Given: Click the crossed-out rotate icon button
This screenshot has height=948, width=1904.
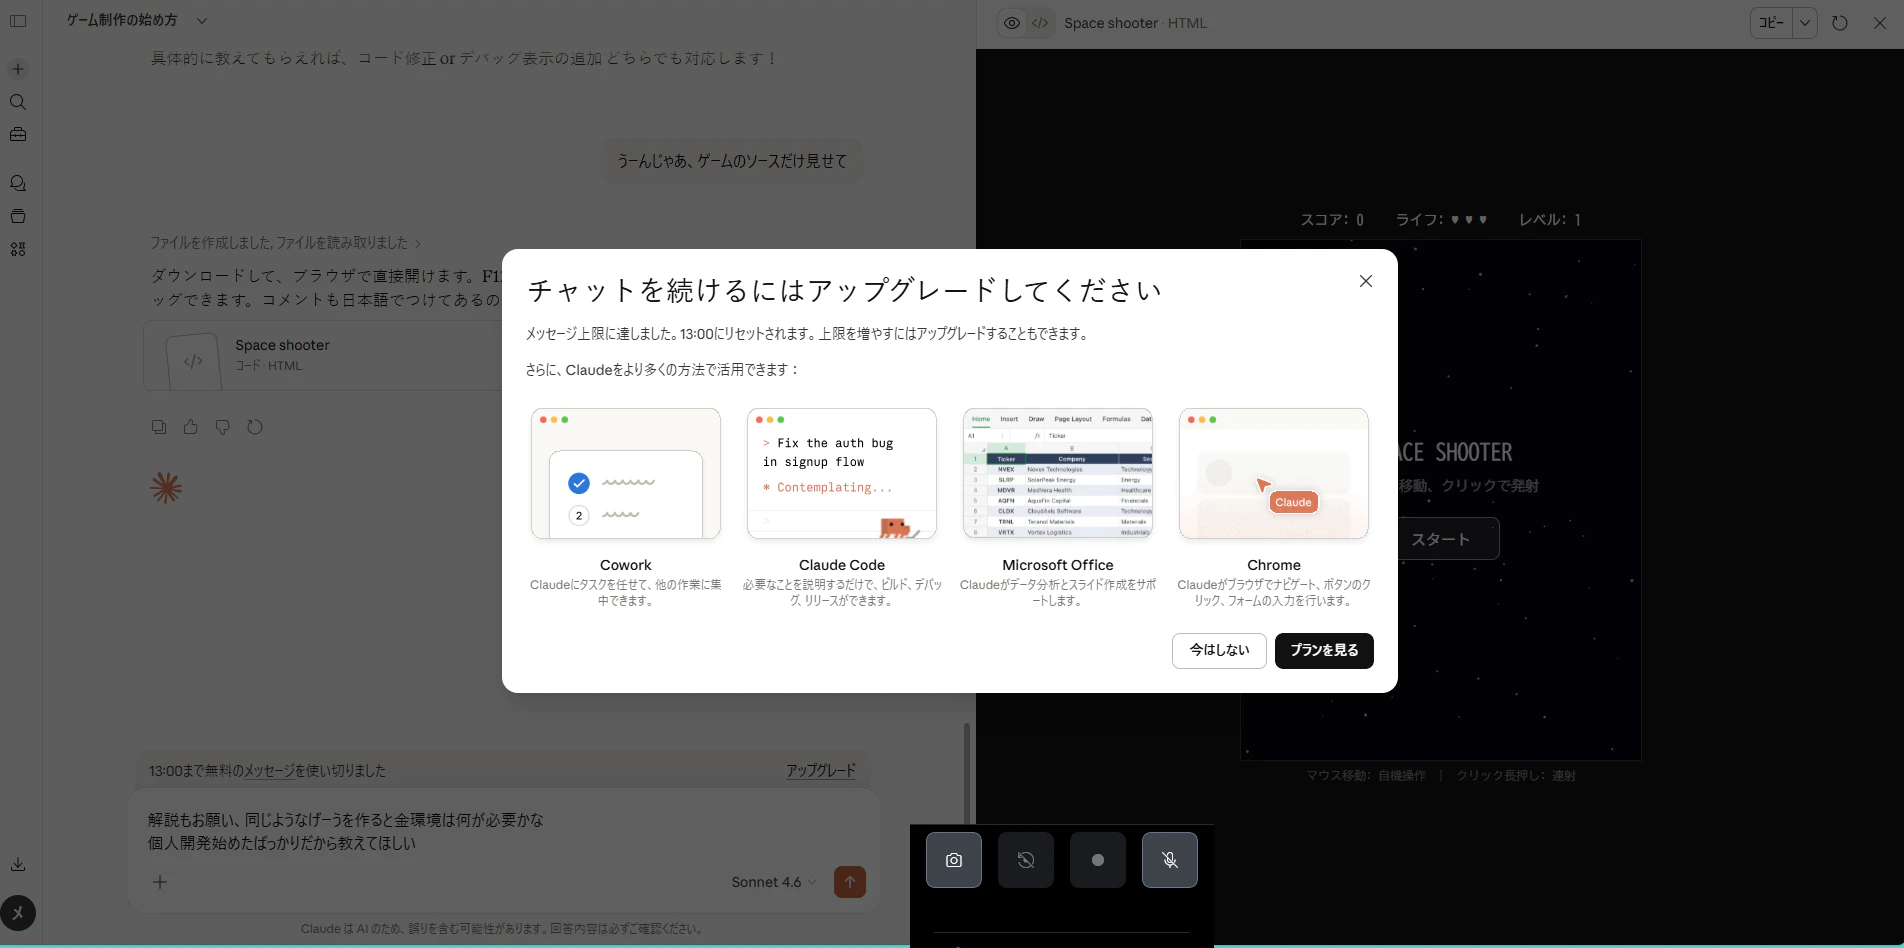Looking at the screenshot, I should [x=1026, y=860].
